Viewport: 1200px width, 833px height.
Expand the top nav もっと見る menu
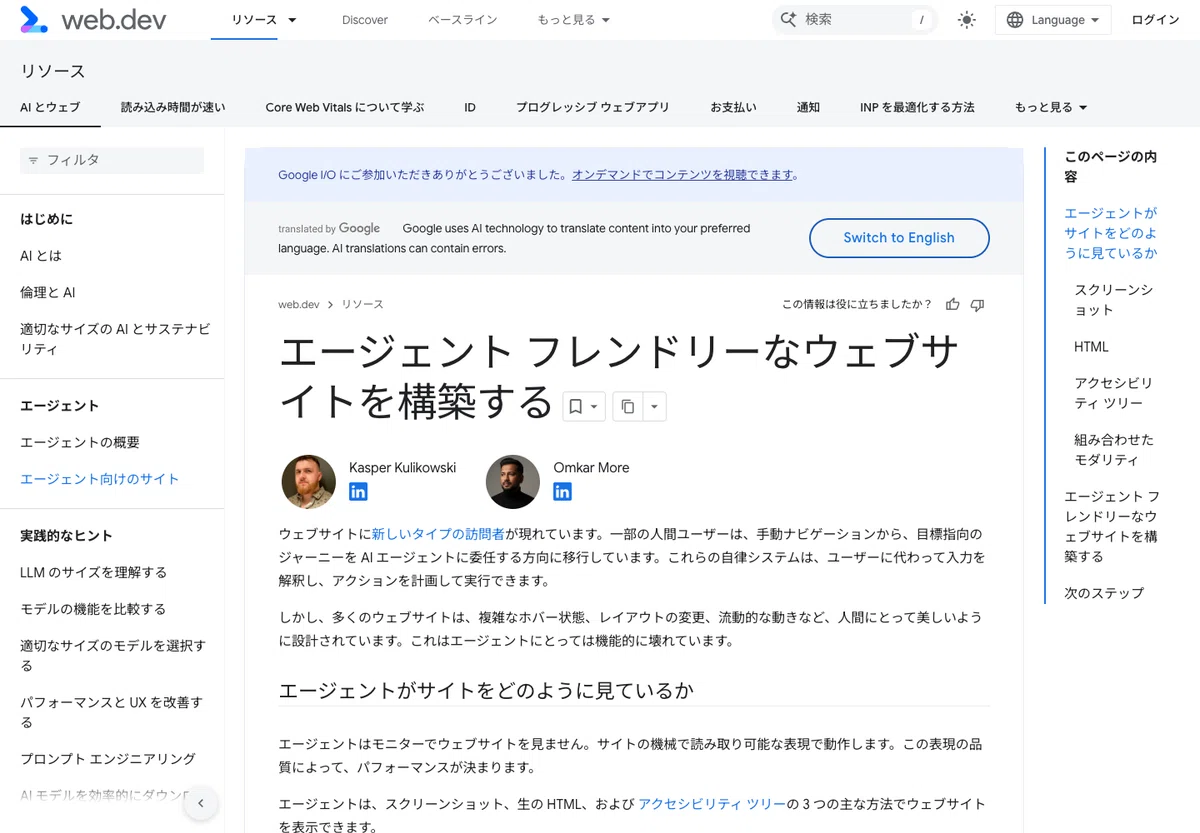pyautogui.click(x=573, y=20)
